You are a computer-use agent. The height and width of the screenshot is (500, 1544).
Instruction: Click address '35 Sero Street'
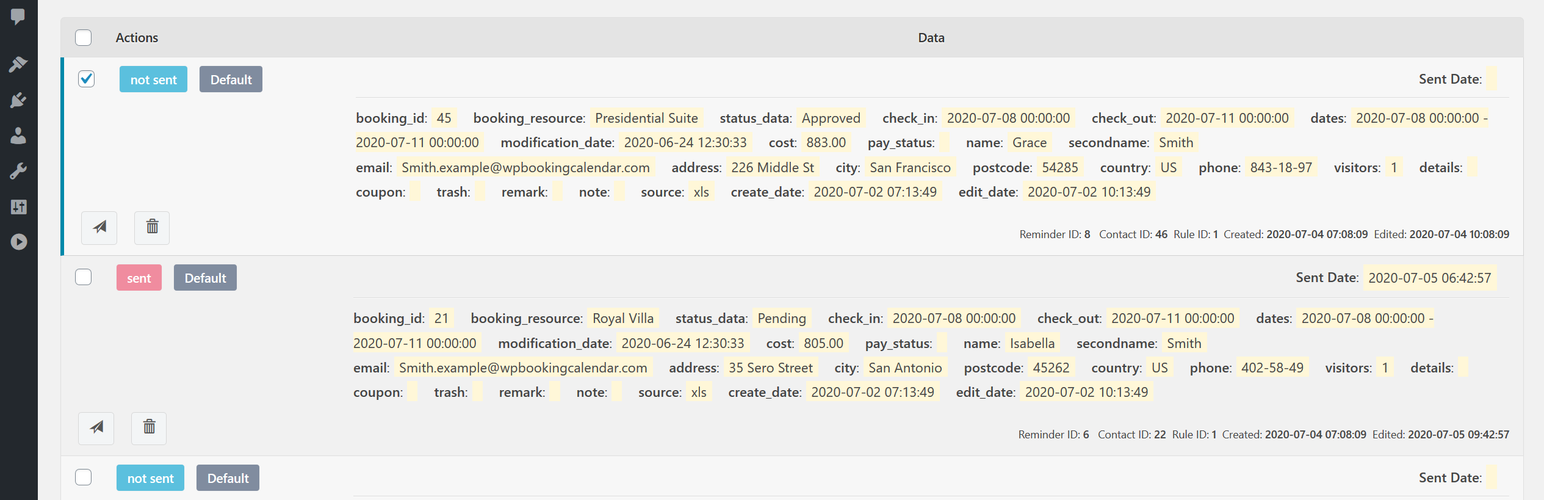coord(771,367)
